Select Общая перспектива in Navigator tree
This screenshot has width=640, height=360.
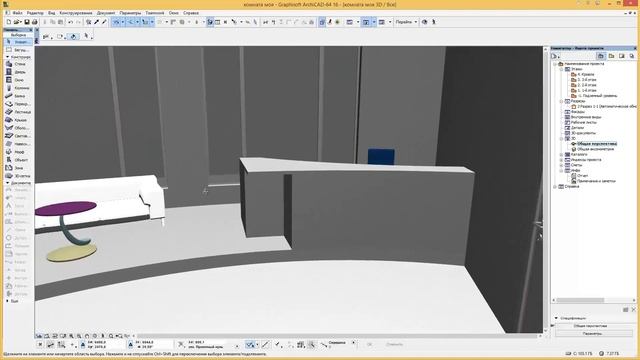coord(597,144)
